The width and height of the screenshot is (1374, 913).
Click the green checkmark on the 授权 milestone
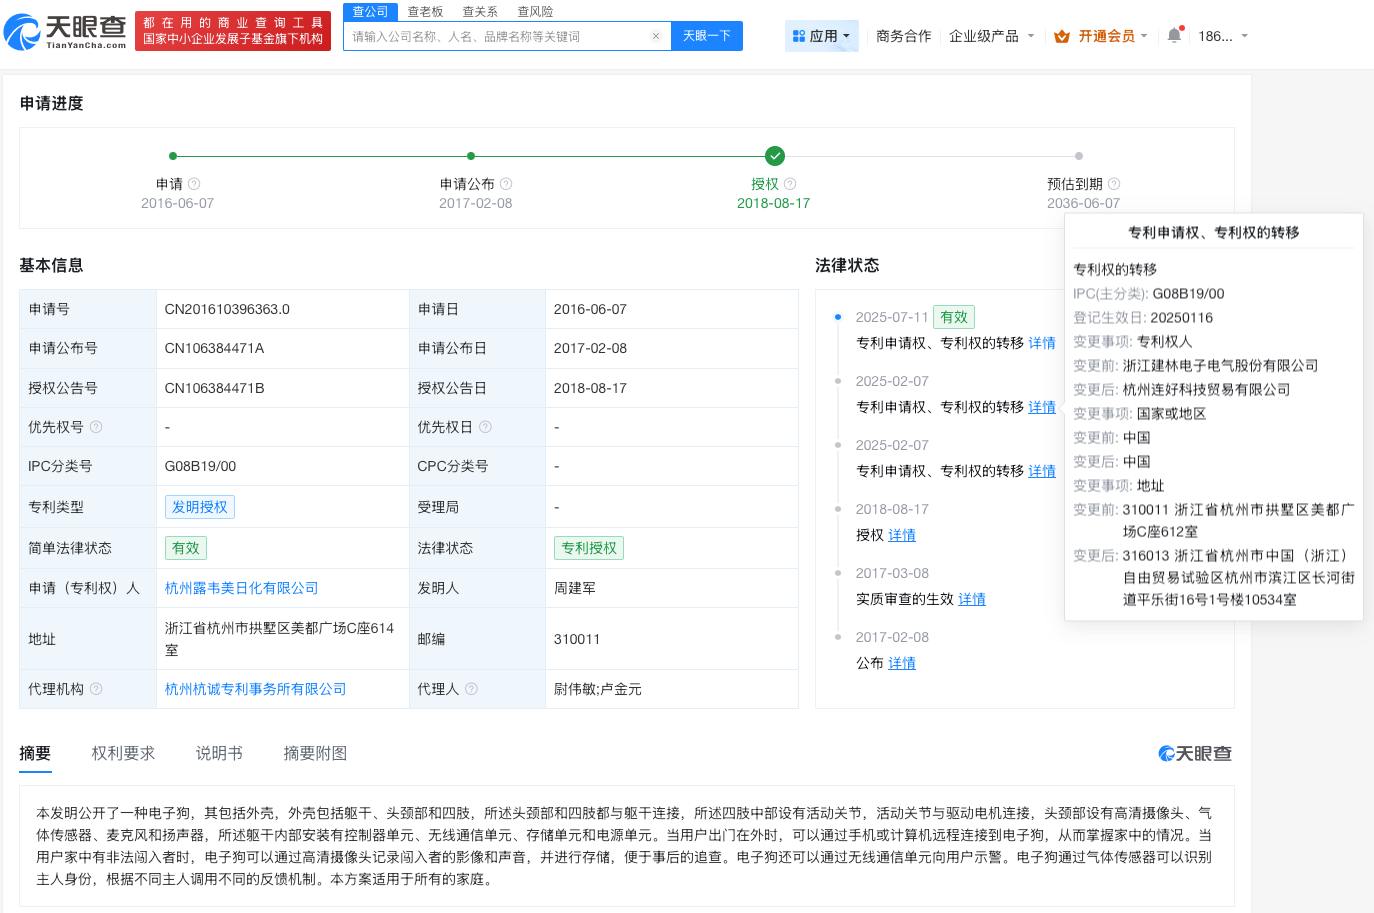point(775,156)
